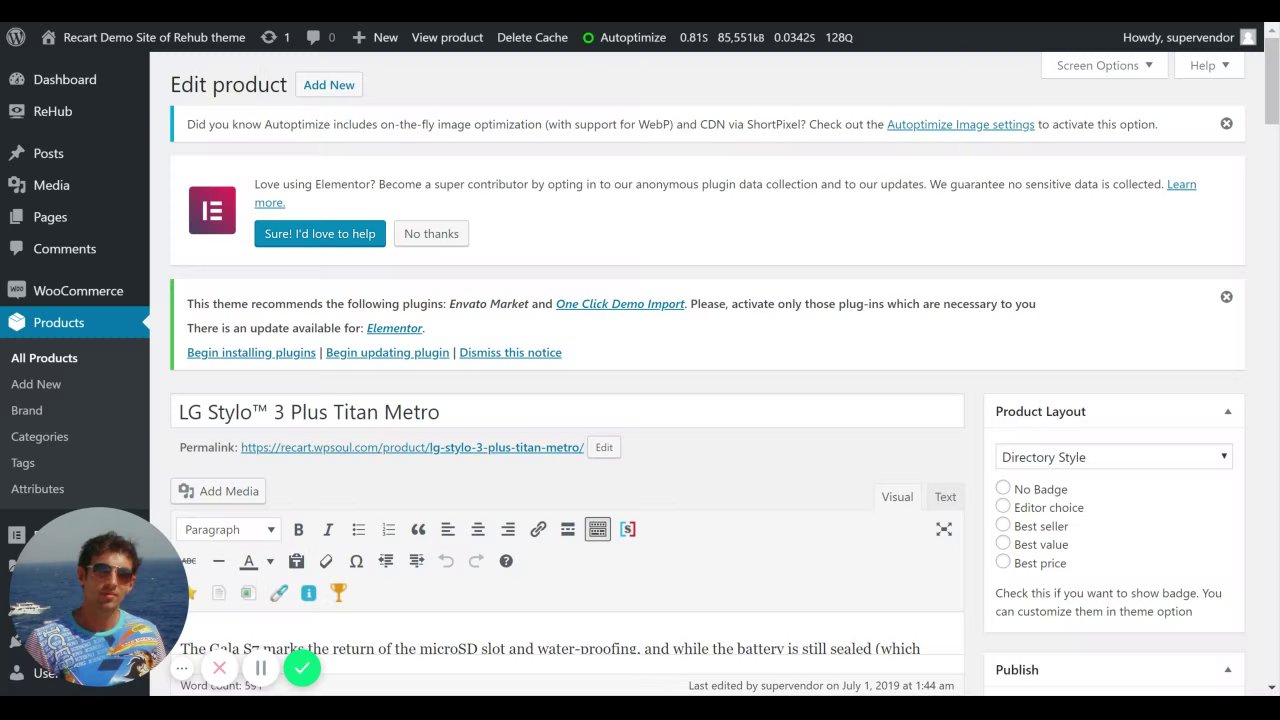The width and height of the screenshot is (1280, 720).
Task: Expand the Help tab
Action: [1209, 65]
